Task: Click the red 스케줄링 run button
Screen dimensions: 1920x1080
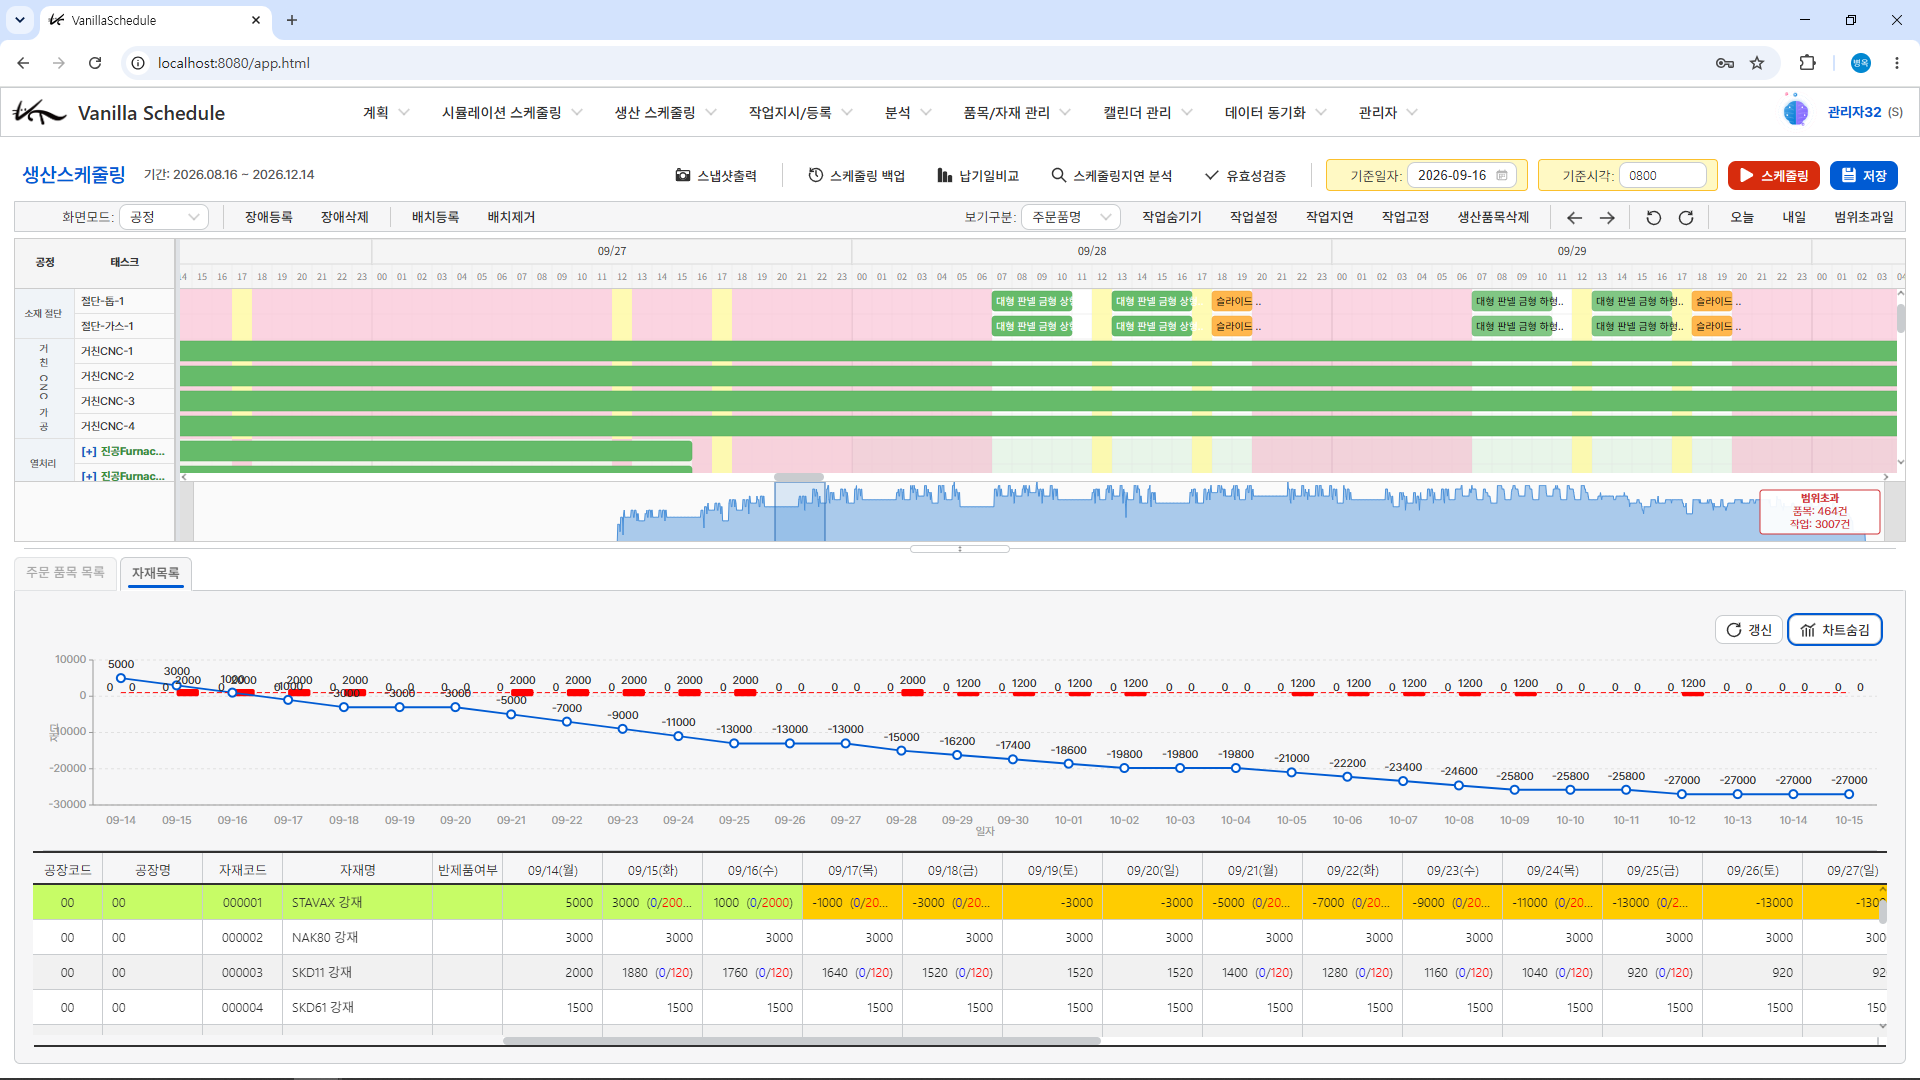Action: point(1773,175)
